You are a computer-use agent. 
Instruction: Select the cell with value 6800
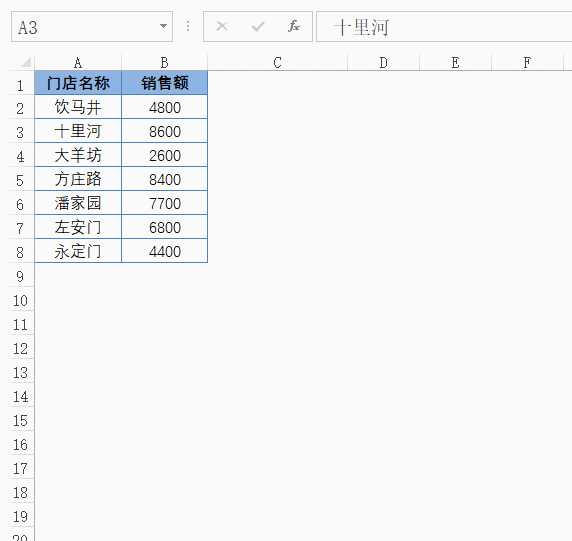click(165, 227)
